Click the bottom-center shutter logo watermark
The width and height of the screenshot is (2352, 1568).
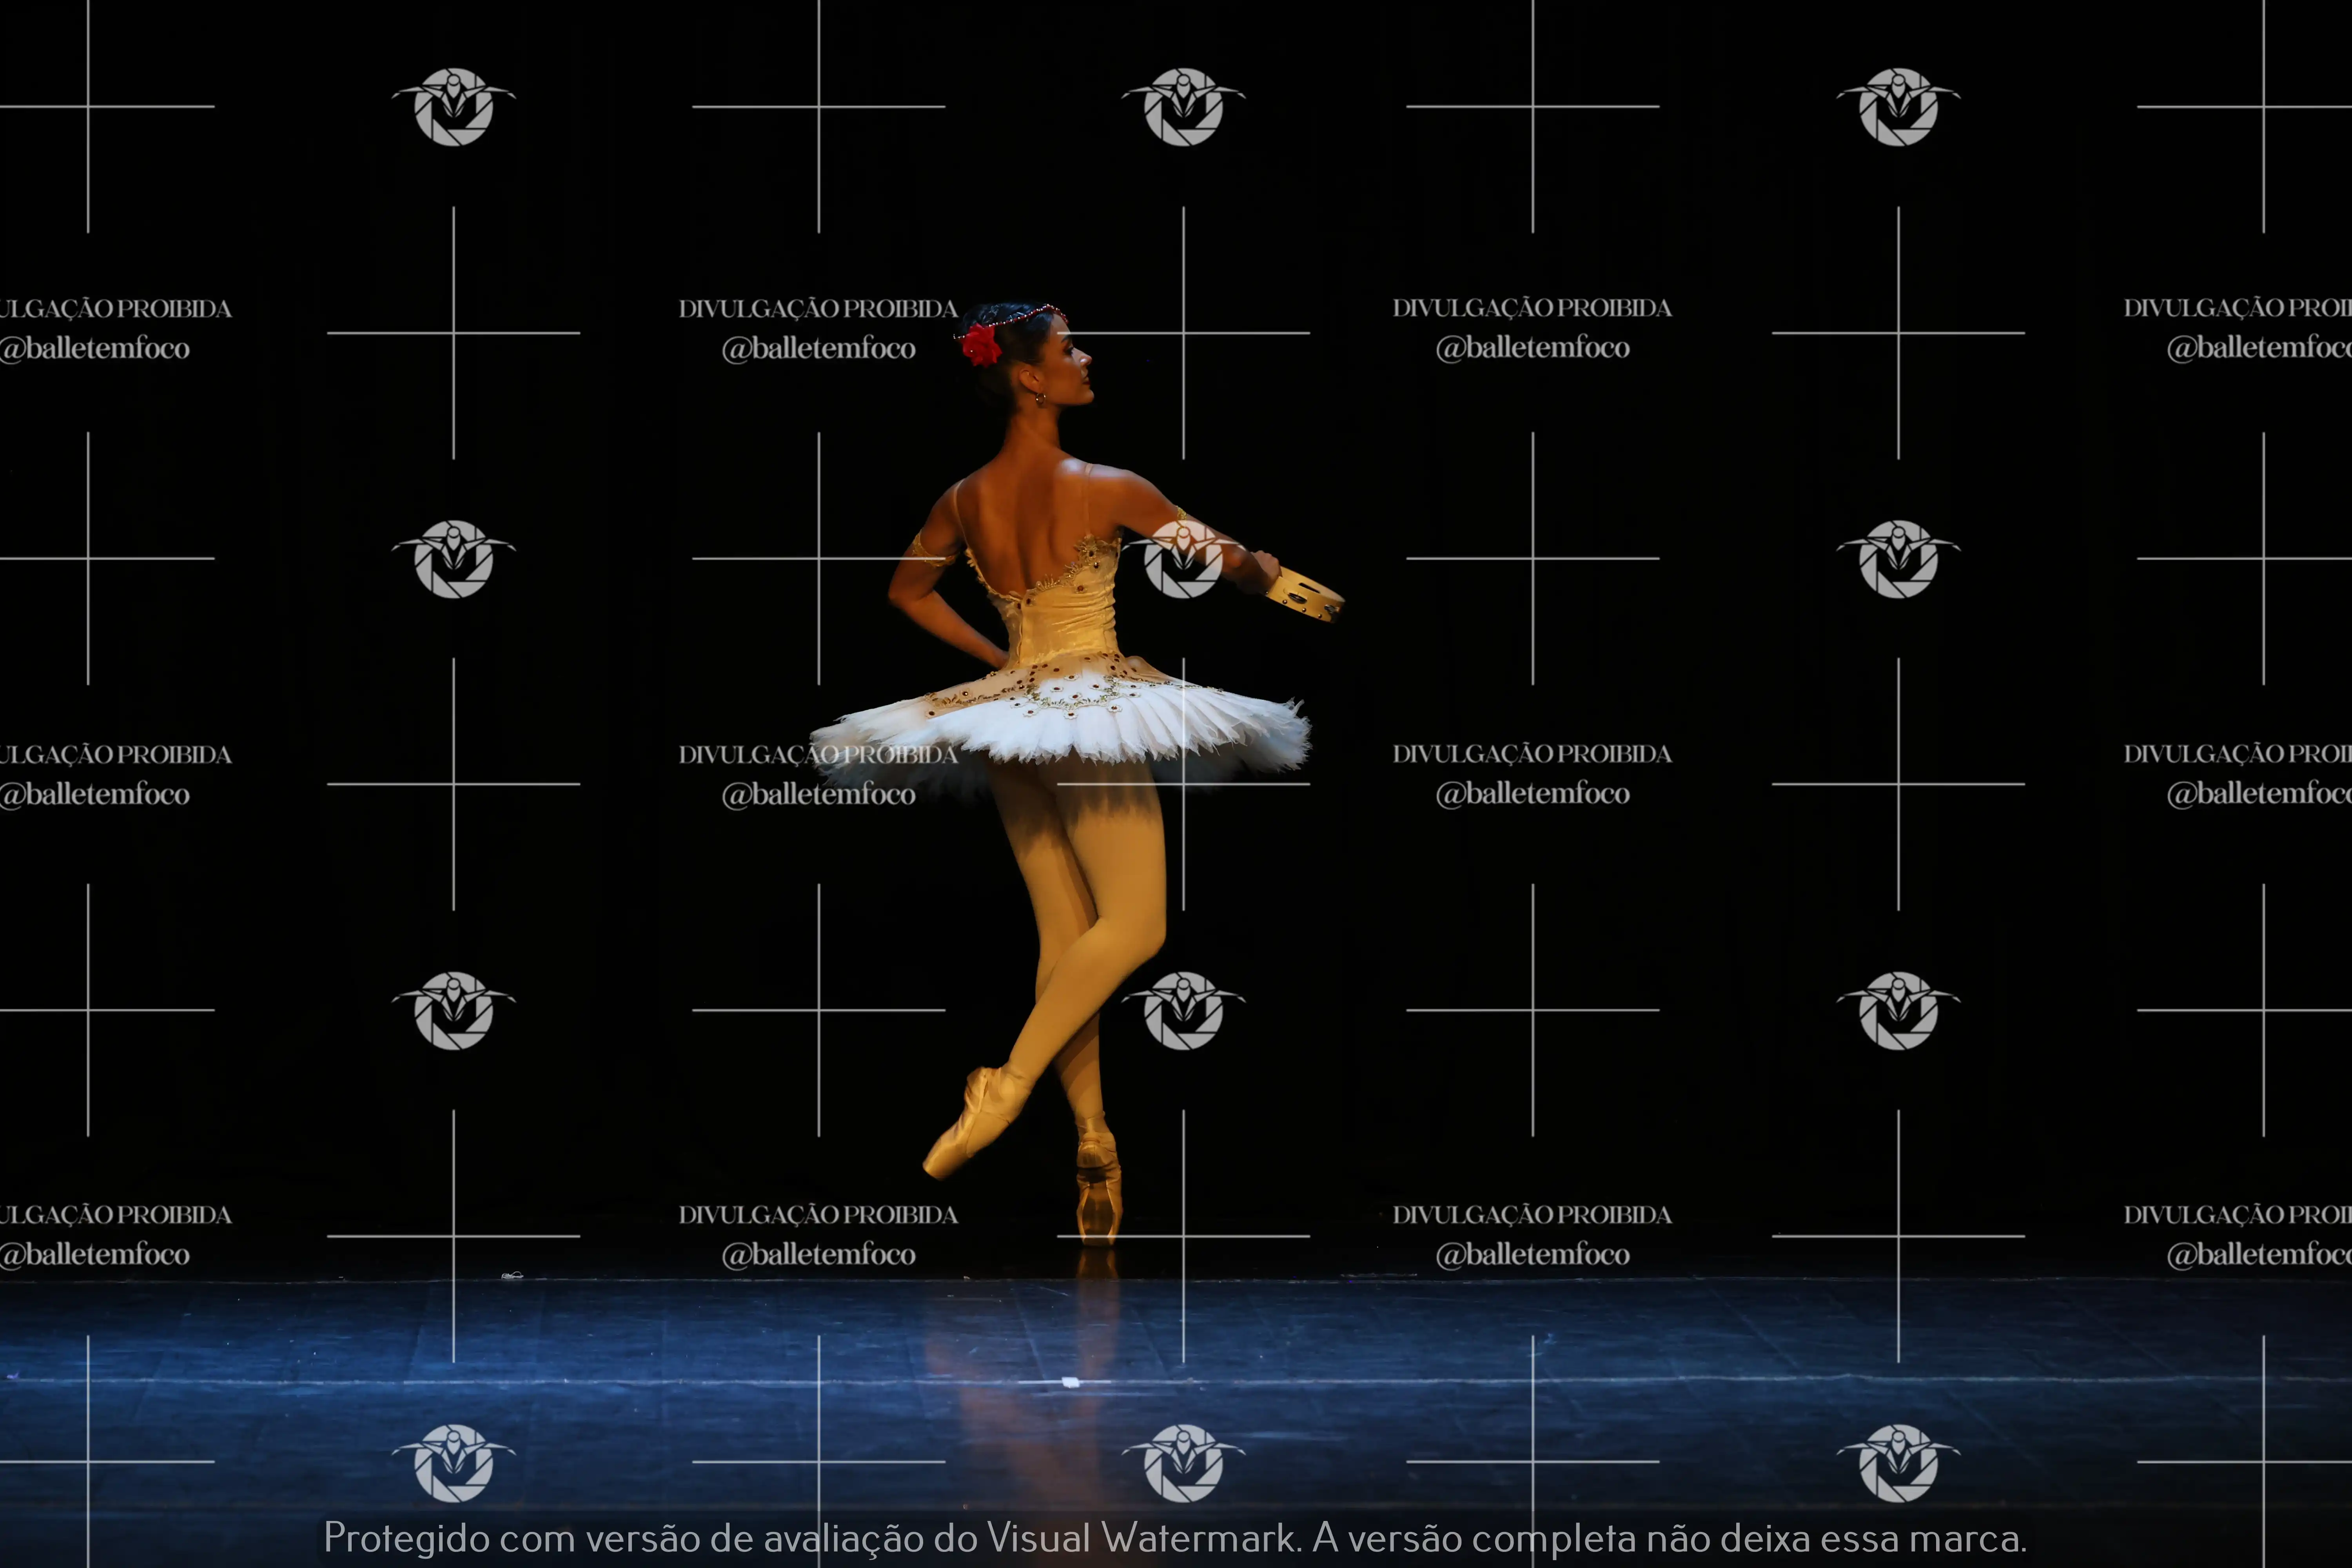tap(1183, 1463)
